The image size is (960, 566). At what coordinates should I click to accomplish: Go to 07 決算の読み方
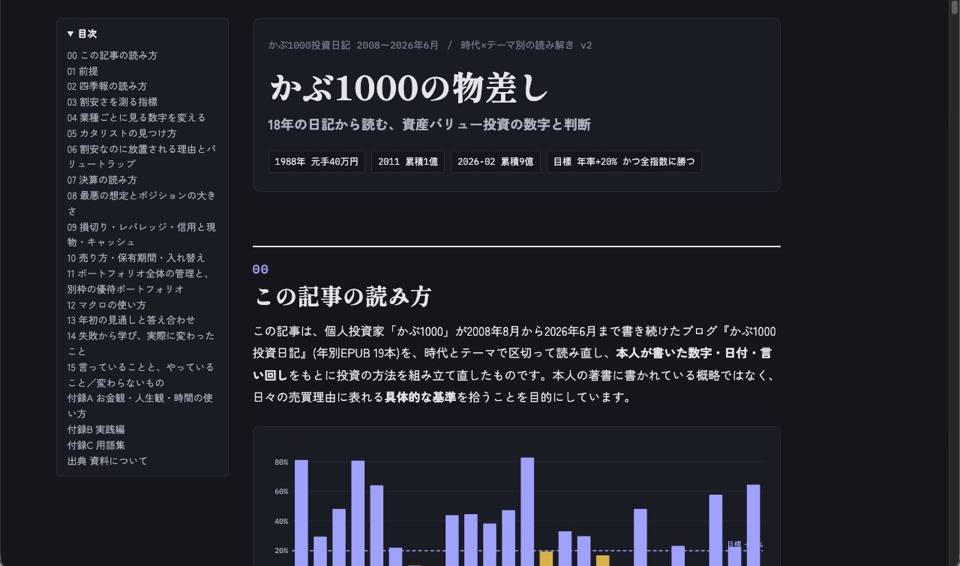coord(102,179)
